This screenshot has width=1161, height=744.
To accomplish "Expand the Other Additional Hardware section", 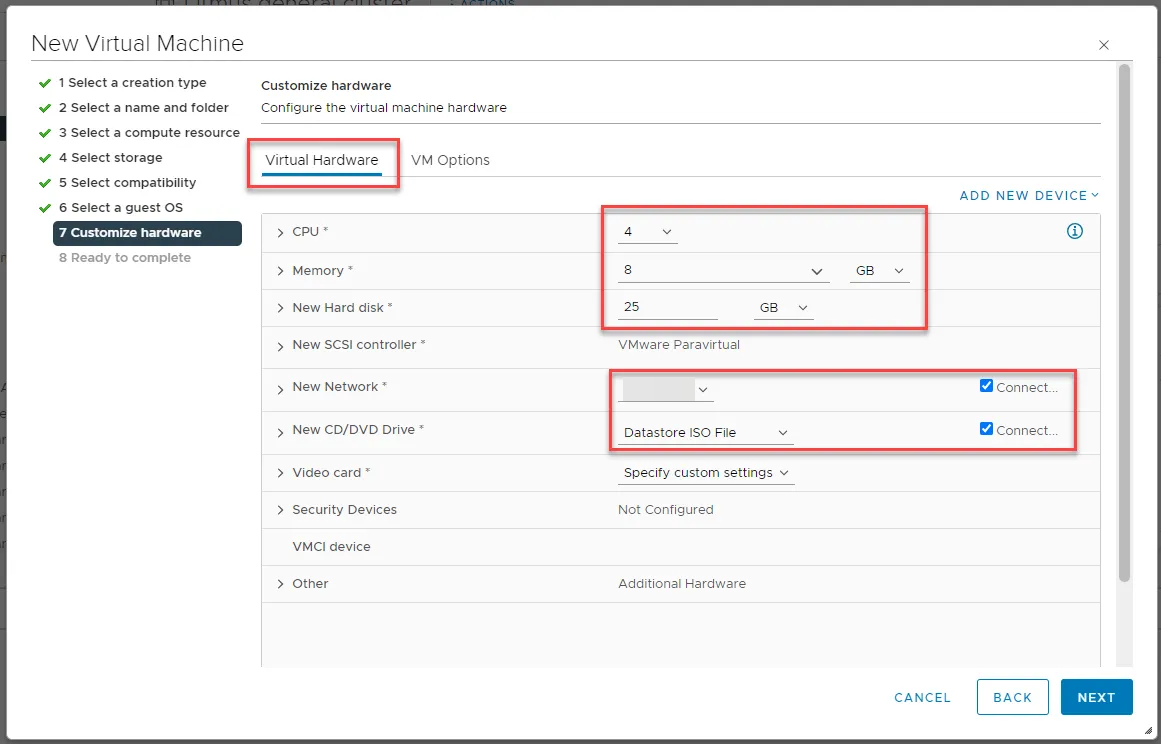I will [280, 583].
